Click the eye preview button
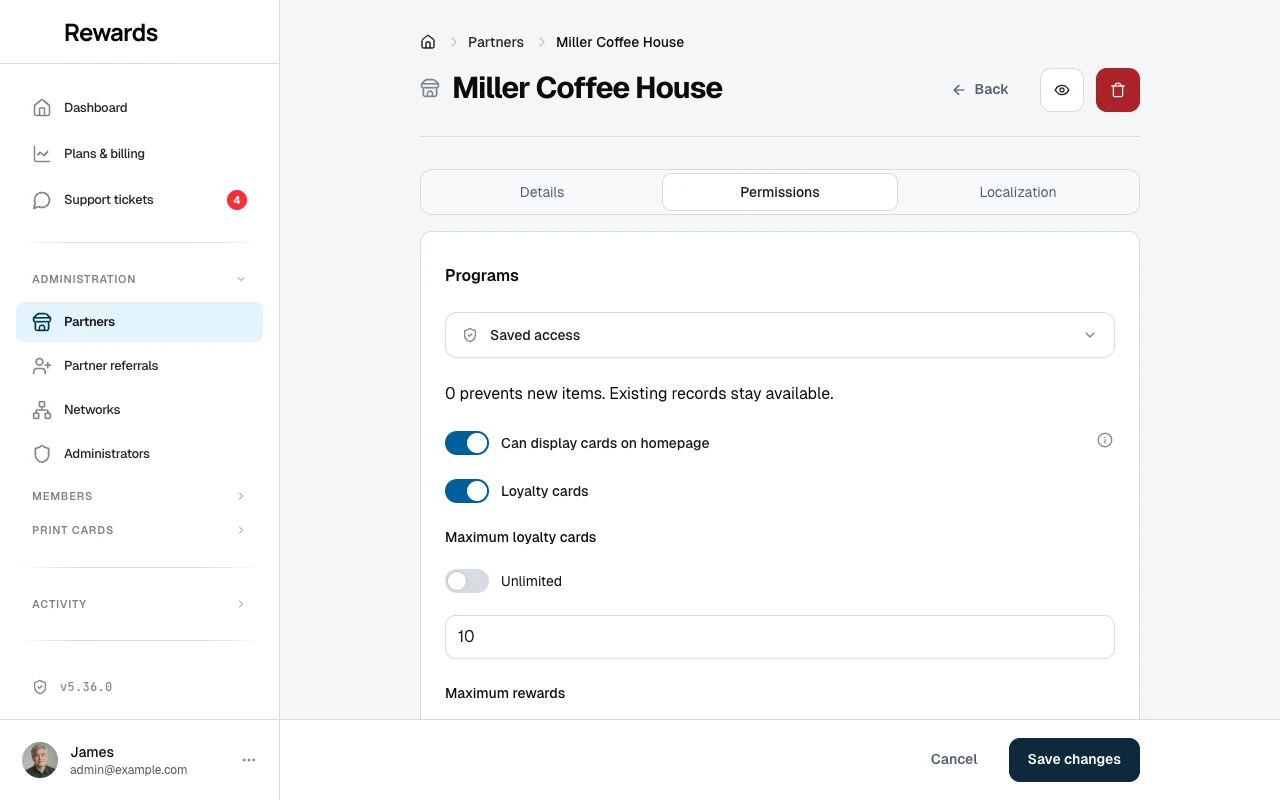1280x800 pixels. click(x=1062, y=90)
